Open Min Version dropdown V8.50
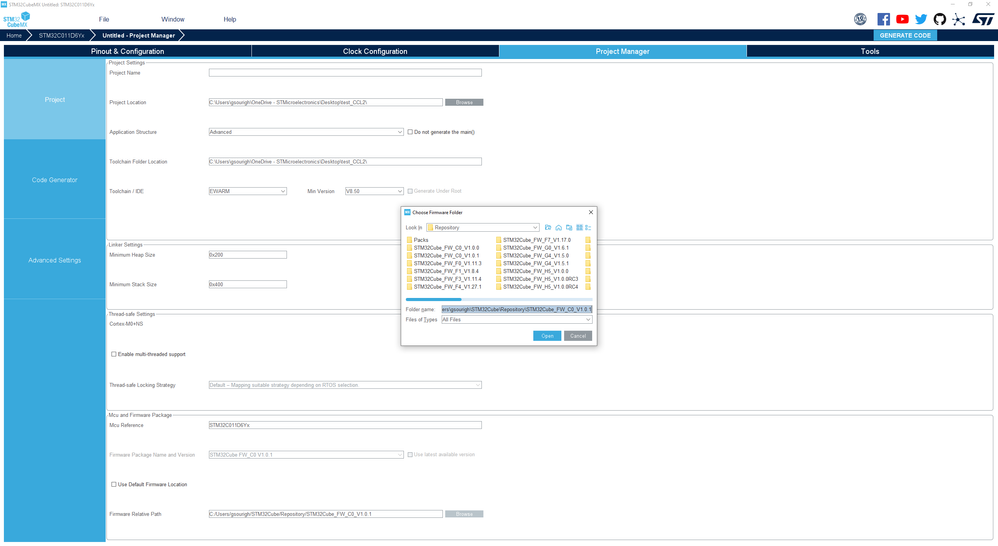 coord(374,191)
